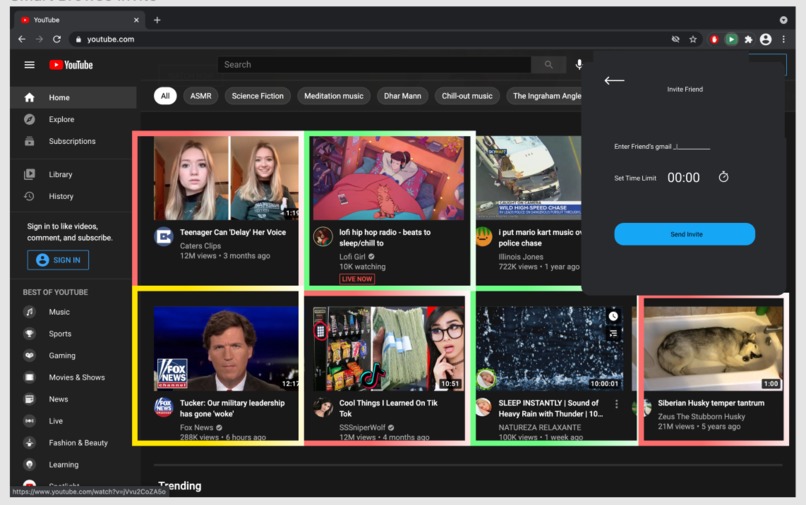Click Caters Clips channel avatar
The height and width of the screenshot is (505, 806).
click(x=164, y=237)
